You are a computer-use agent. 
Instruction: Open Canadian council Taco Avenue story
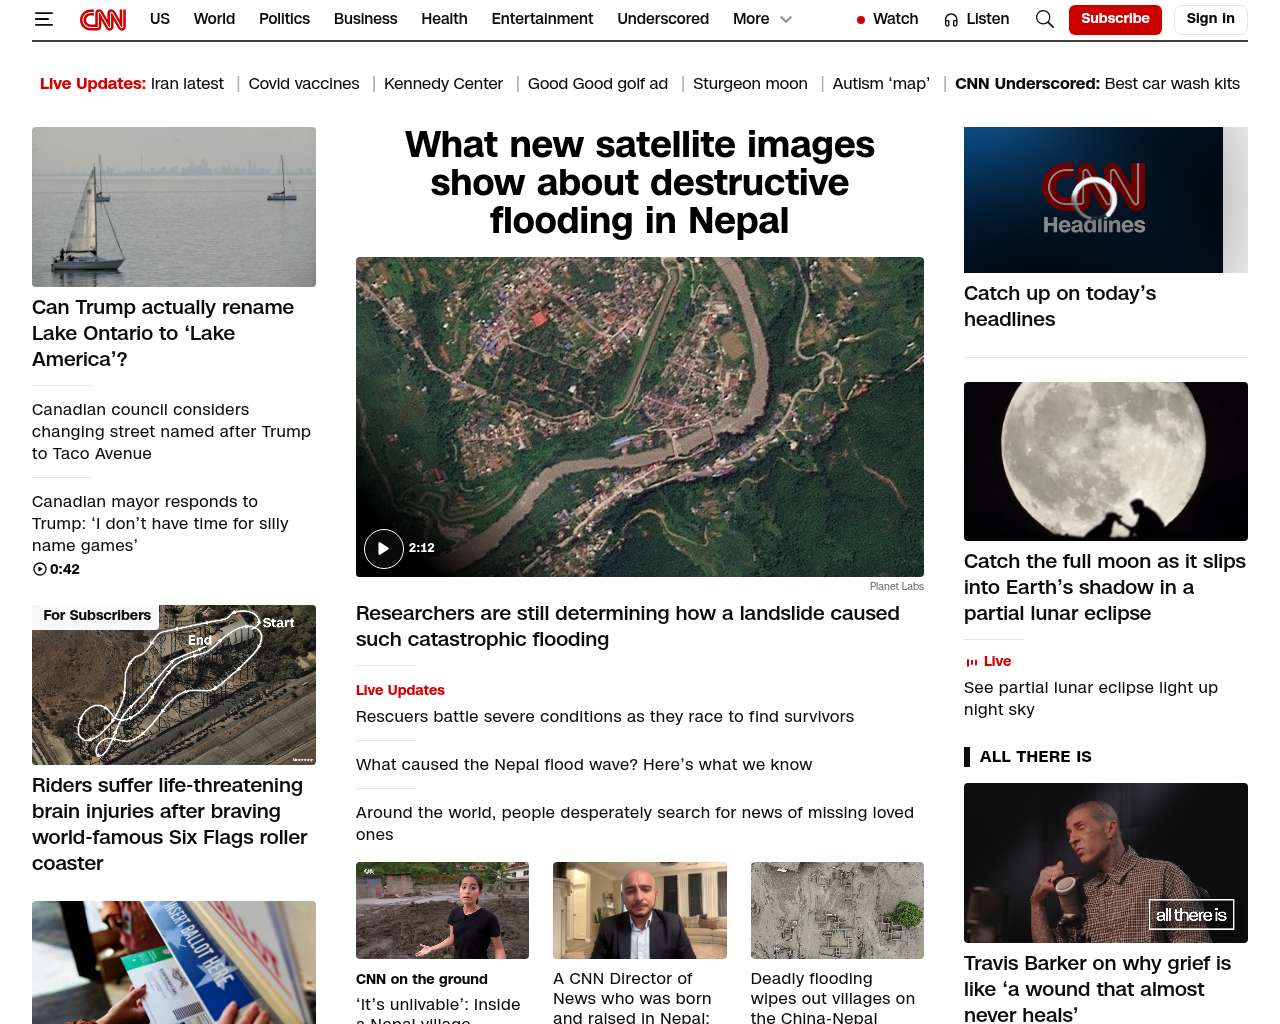point(171,432)
